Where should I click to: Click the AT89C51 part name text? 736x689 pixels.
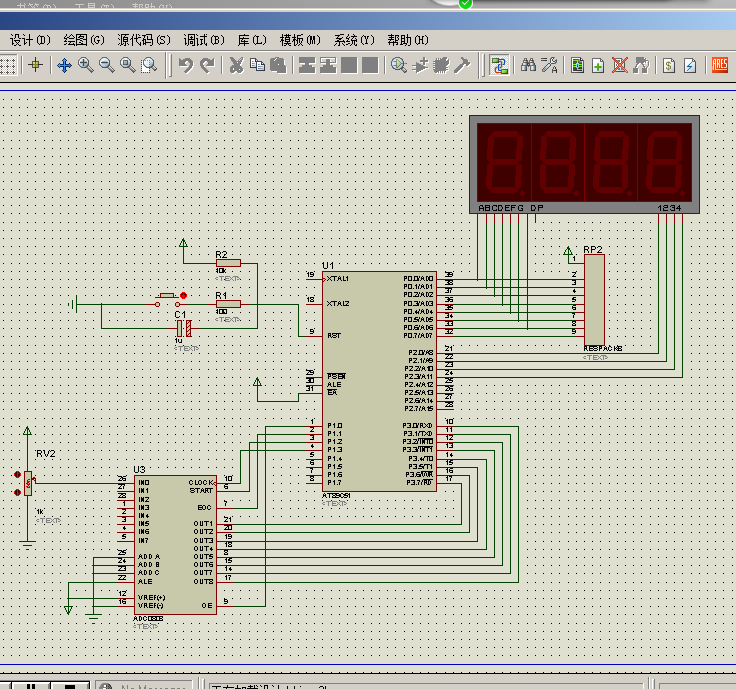336,496
